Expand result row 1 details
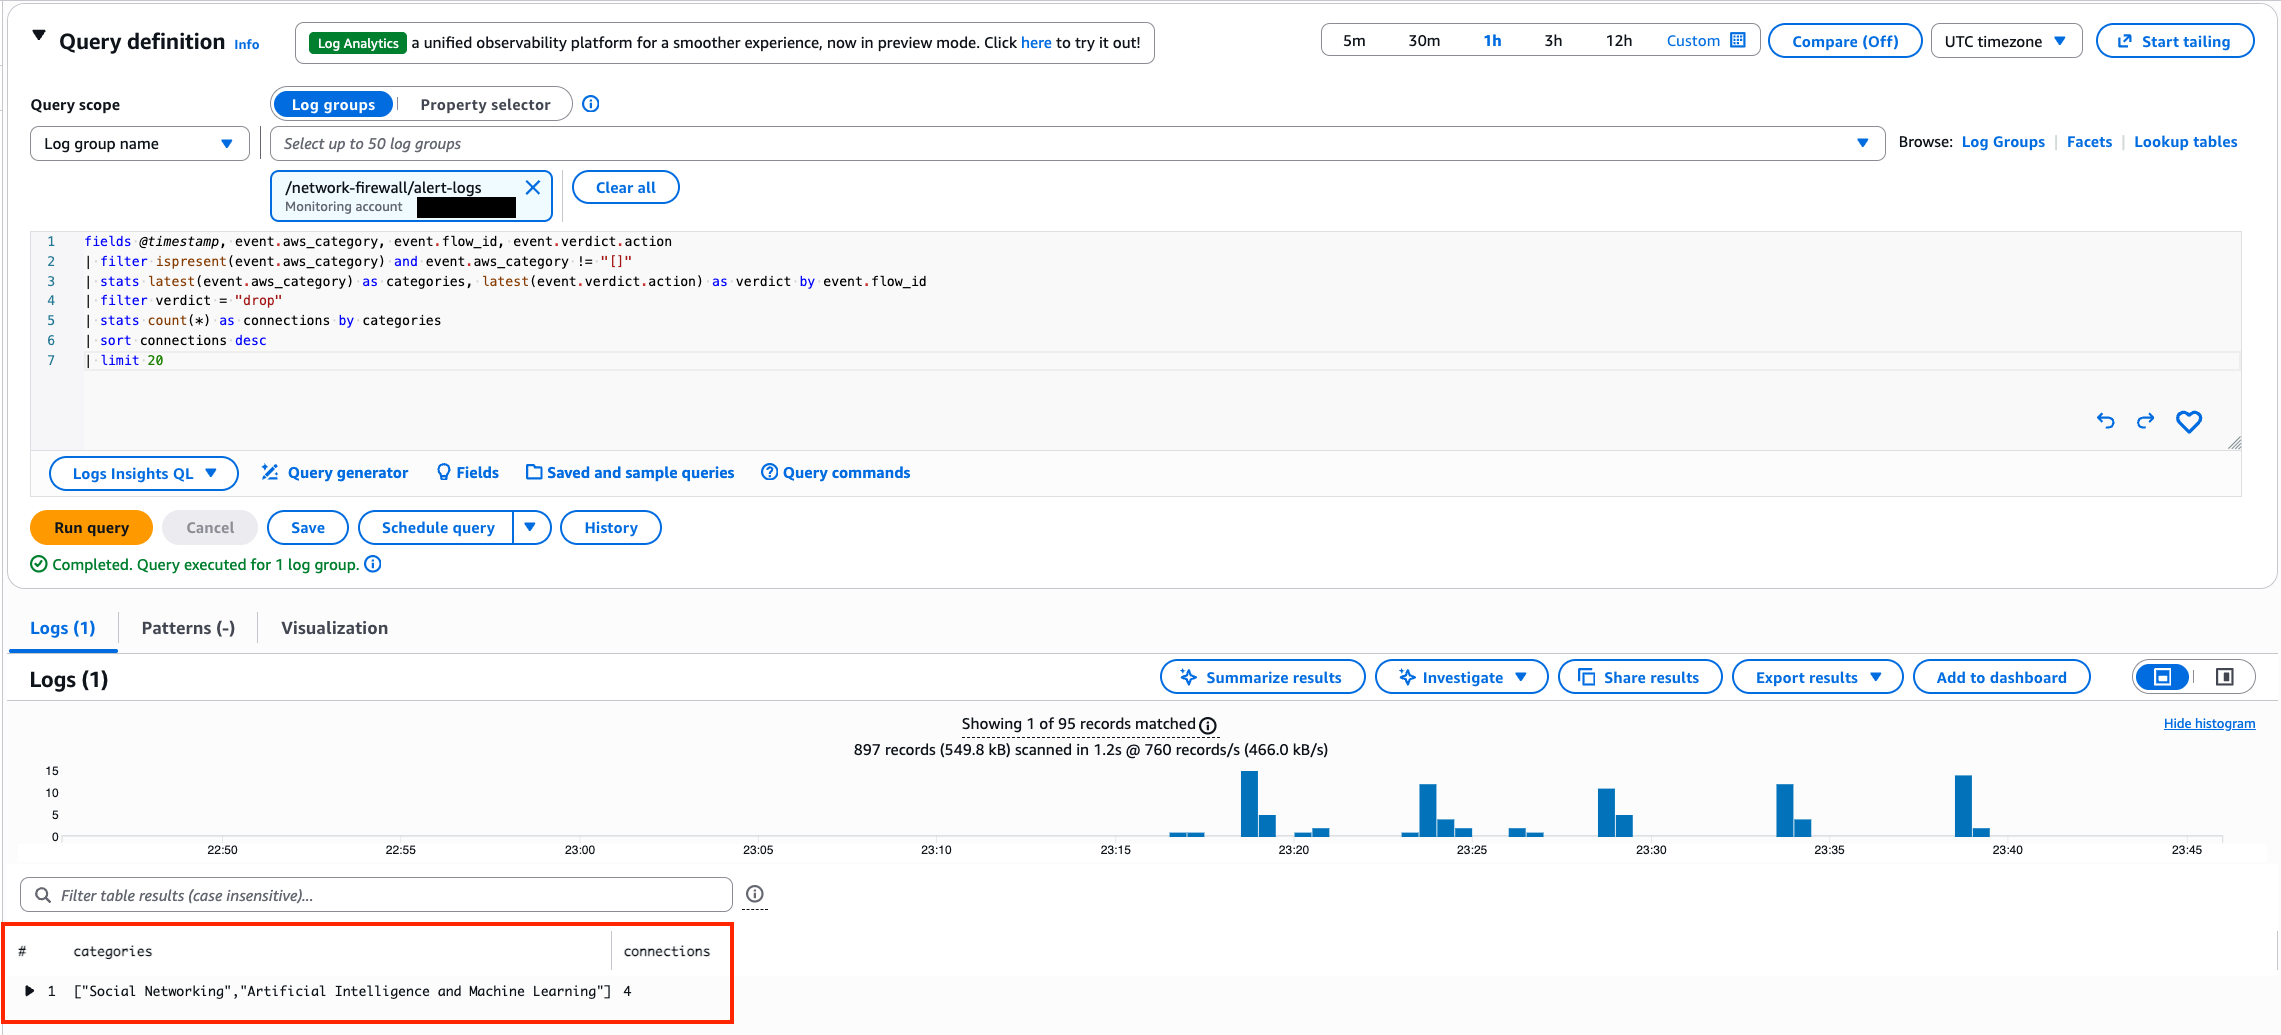This screenshot has width=2281, height=1035. click(29, 991)
